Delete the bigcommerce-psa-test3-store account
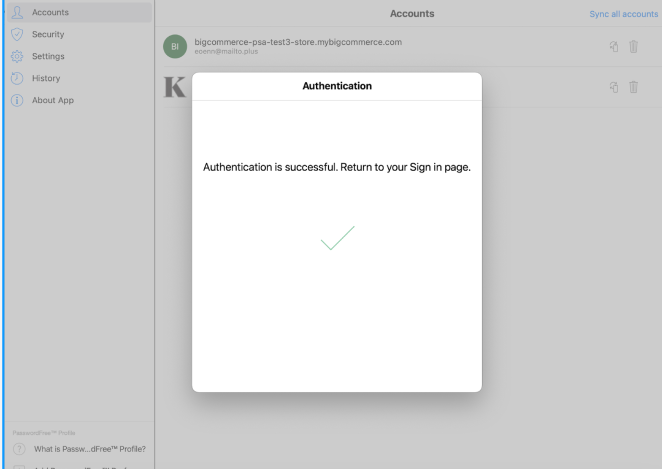662x469 pixels. pos(633,47)
